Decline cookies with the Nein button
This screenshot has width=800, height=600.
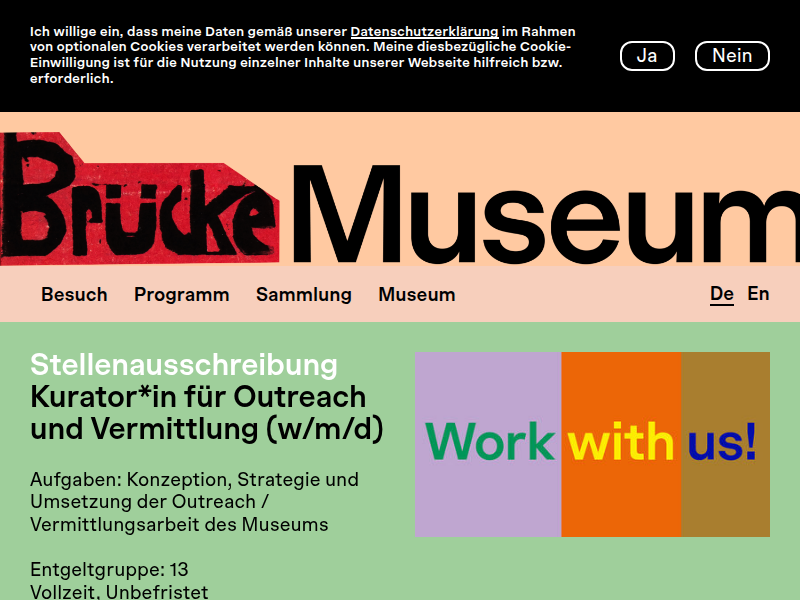pos(732,56)
